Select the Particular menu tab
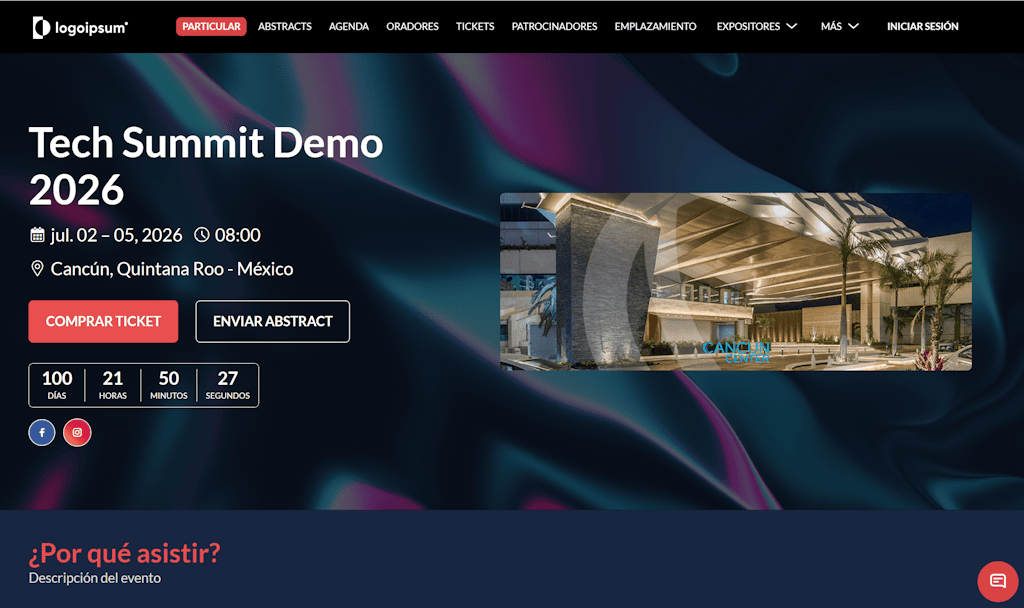The width and height of the screenshot is (1024, 608). coord(211,27)
